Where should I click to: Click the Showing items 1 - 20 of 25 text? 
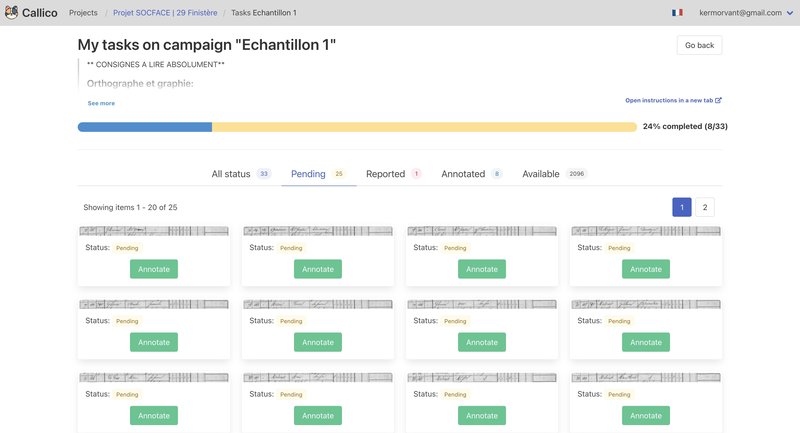pos(130,207)
